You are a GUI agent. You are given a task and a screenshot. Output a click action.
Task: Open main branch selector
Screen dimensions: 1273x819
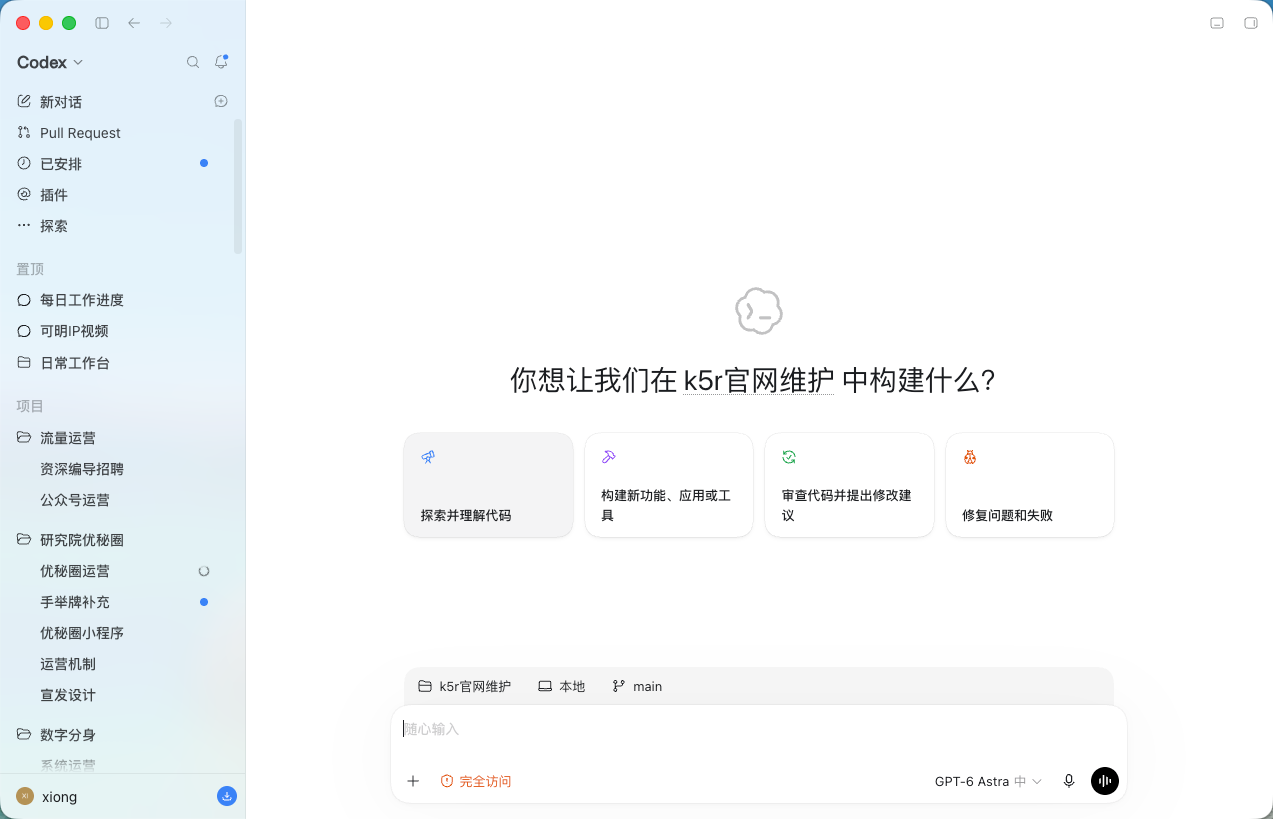[637, 686]
